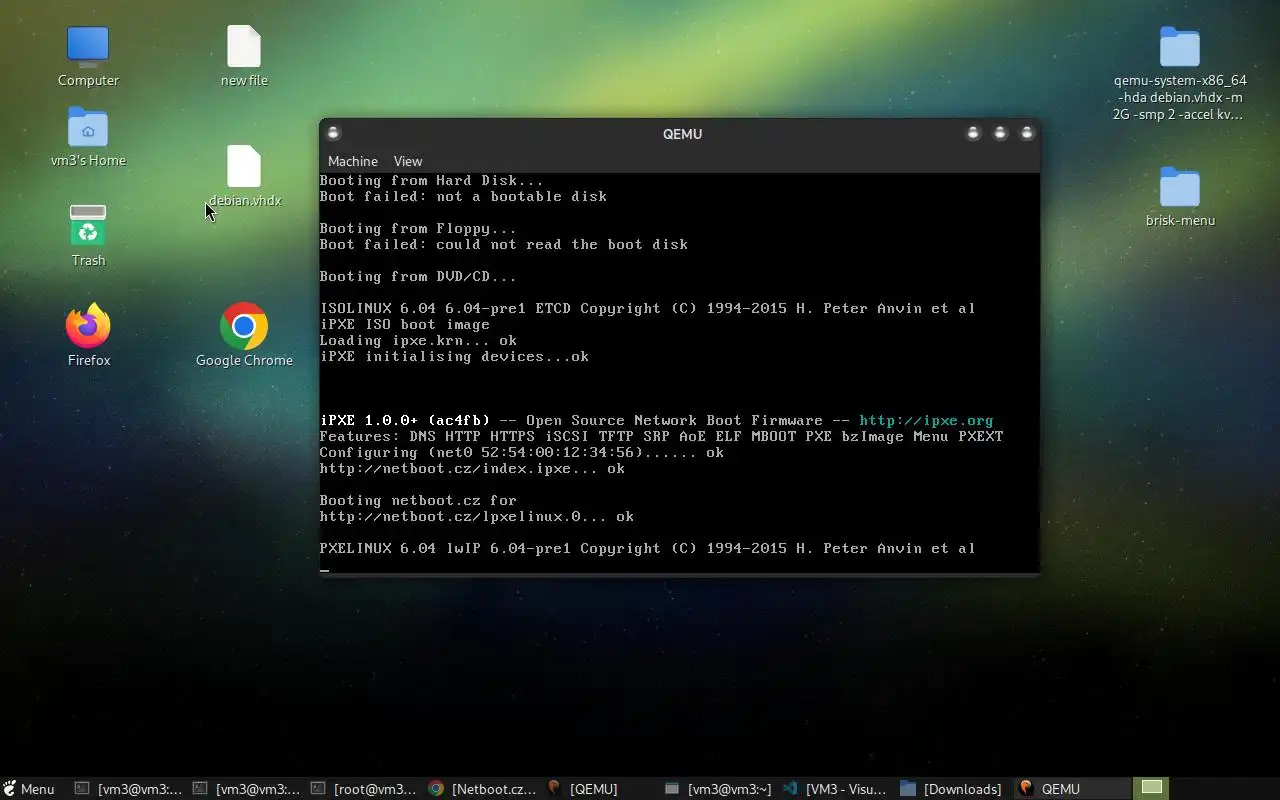Minimize the QEMU window
Screen dimensions: 1280x800
pos(973,133)
